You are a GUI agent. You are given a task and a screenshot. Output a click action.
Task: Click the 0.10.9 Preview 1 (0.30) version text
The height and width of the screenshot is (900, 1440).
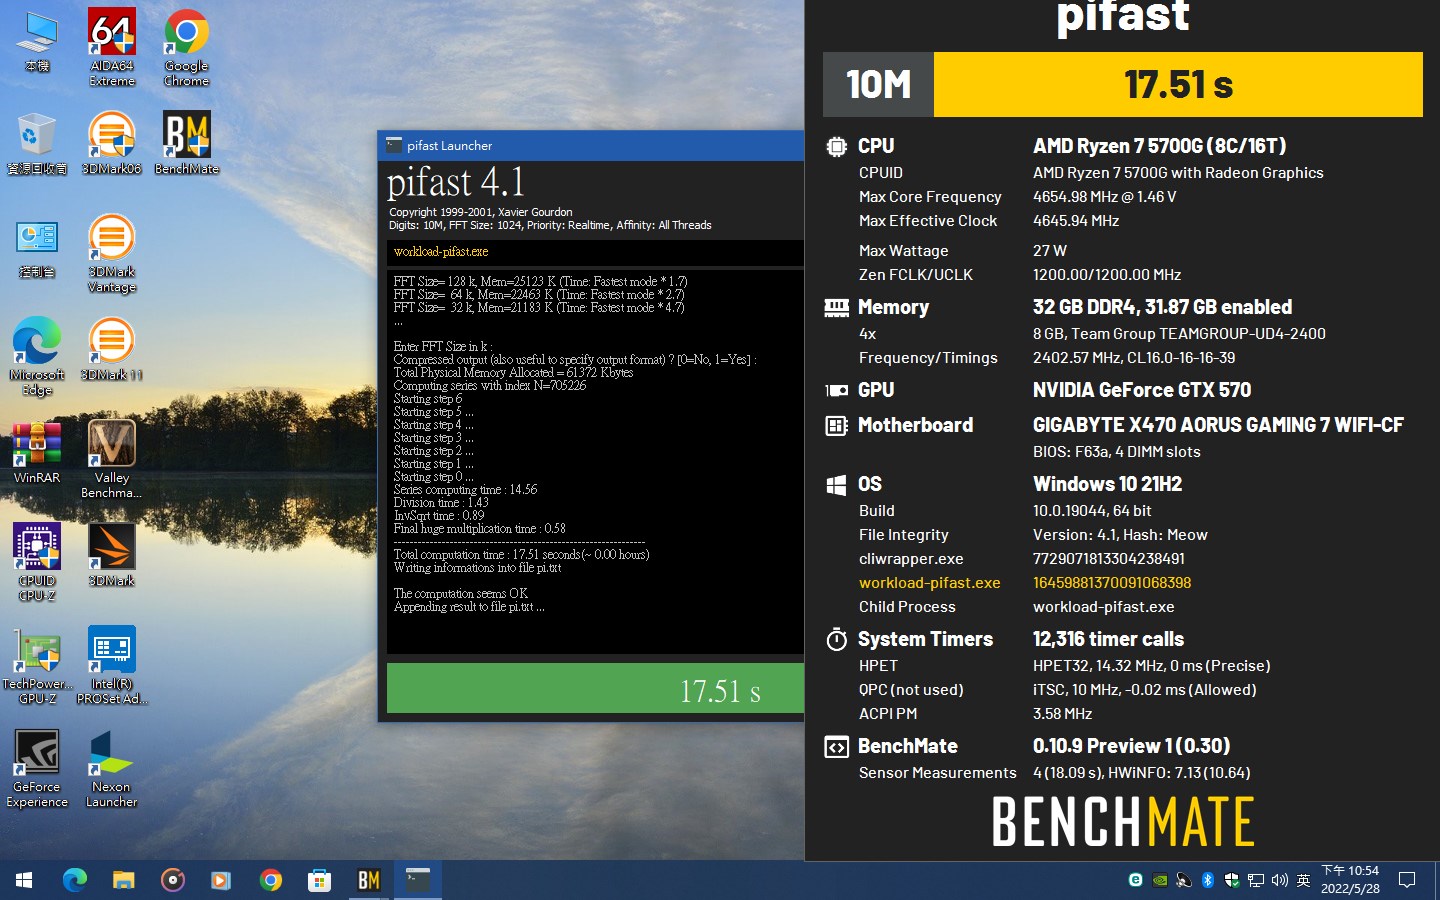pyautogui.click(x=1131, y=746)
